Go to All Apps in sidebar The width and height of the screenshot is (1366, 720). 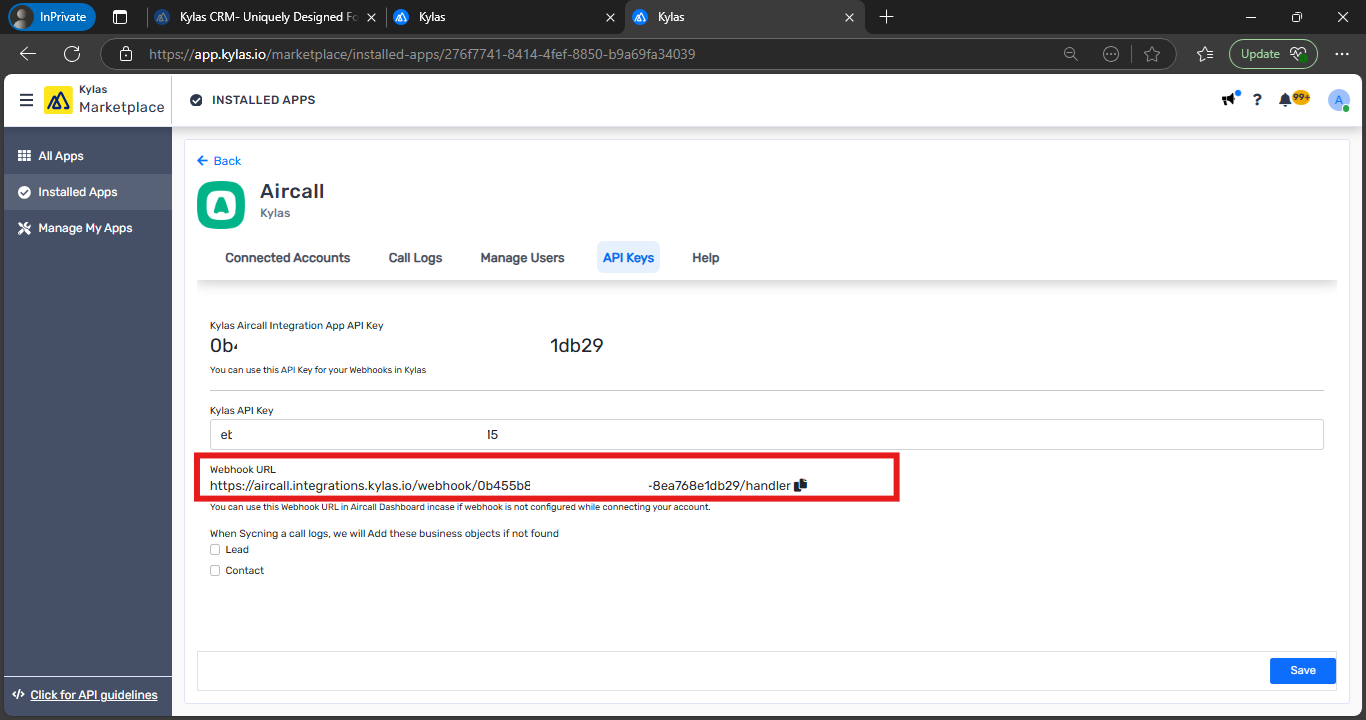88,156
